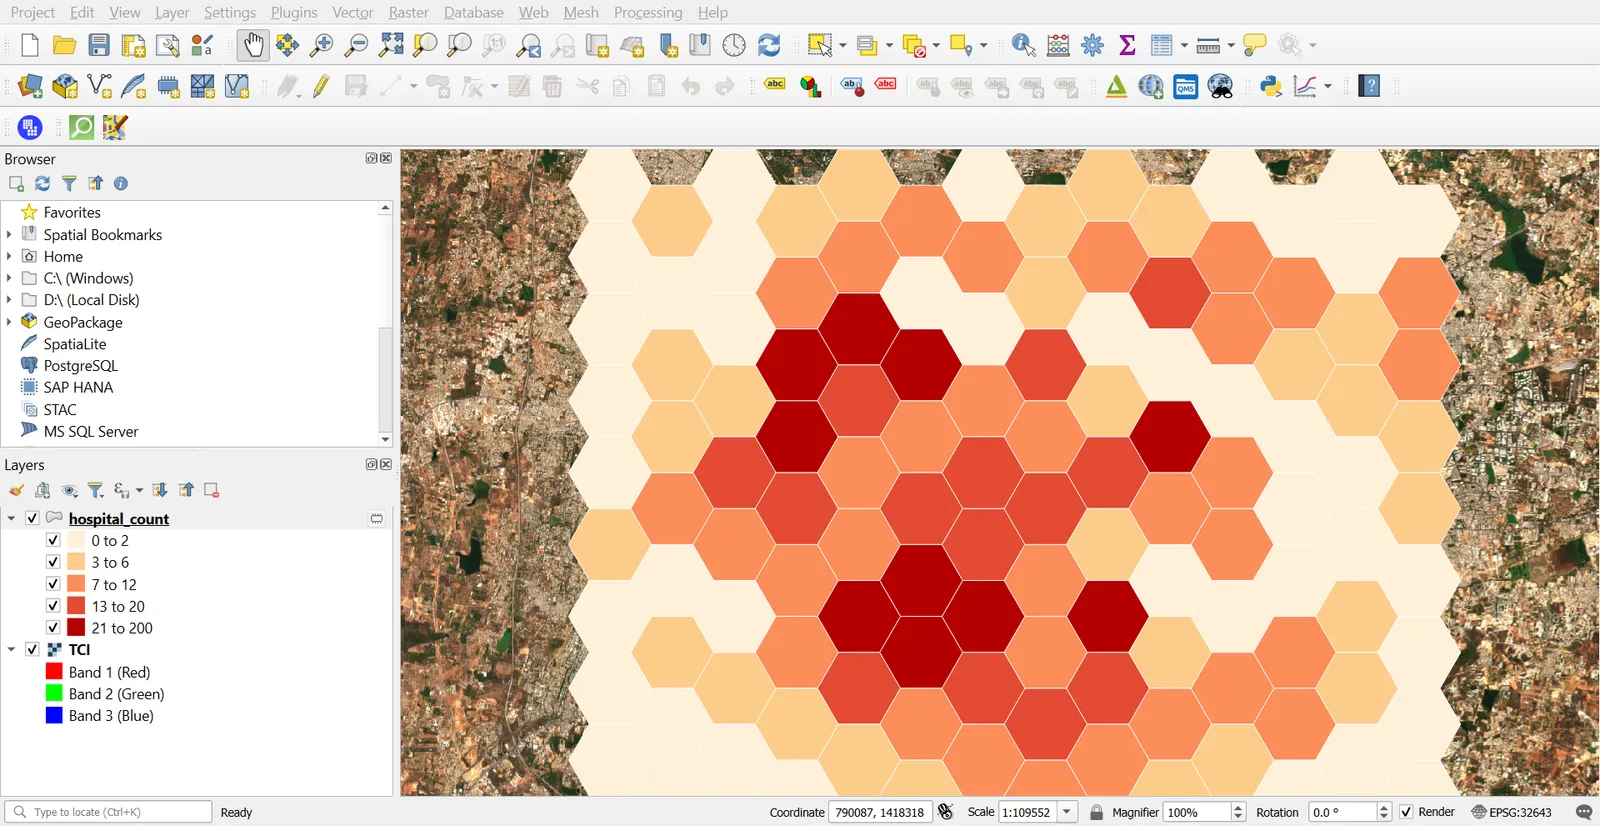Open the Field Calculator icon
Viewport: 1600px width, 826px height.
[x=1058, y=45]
